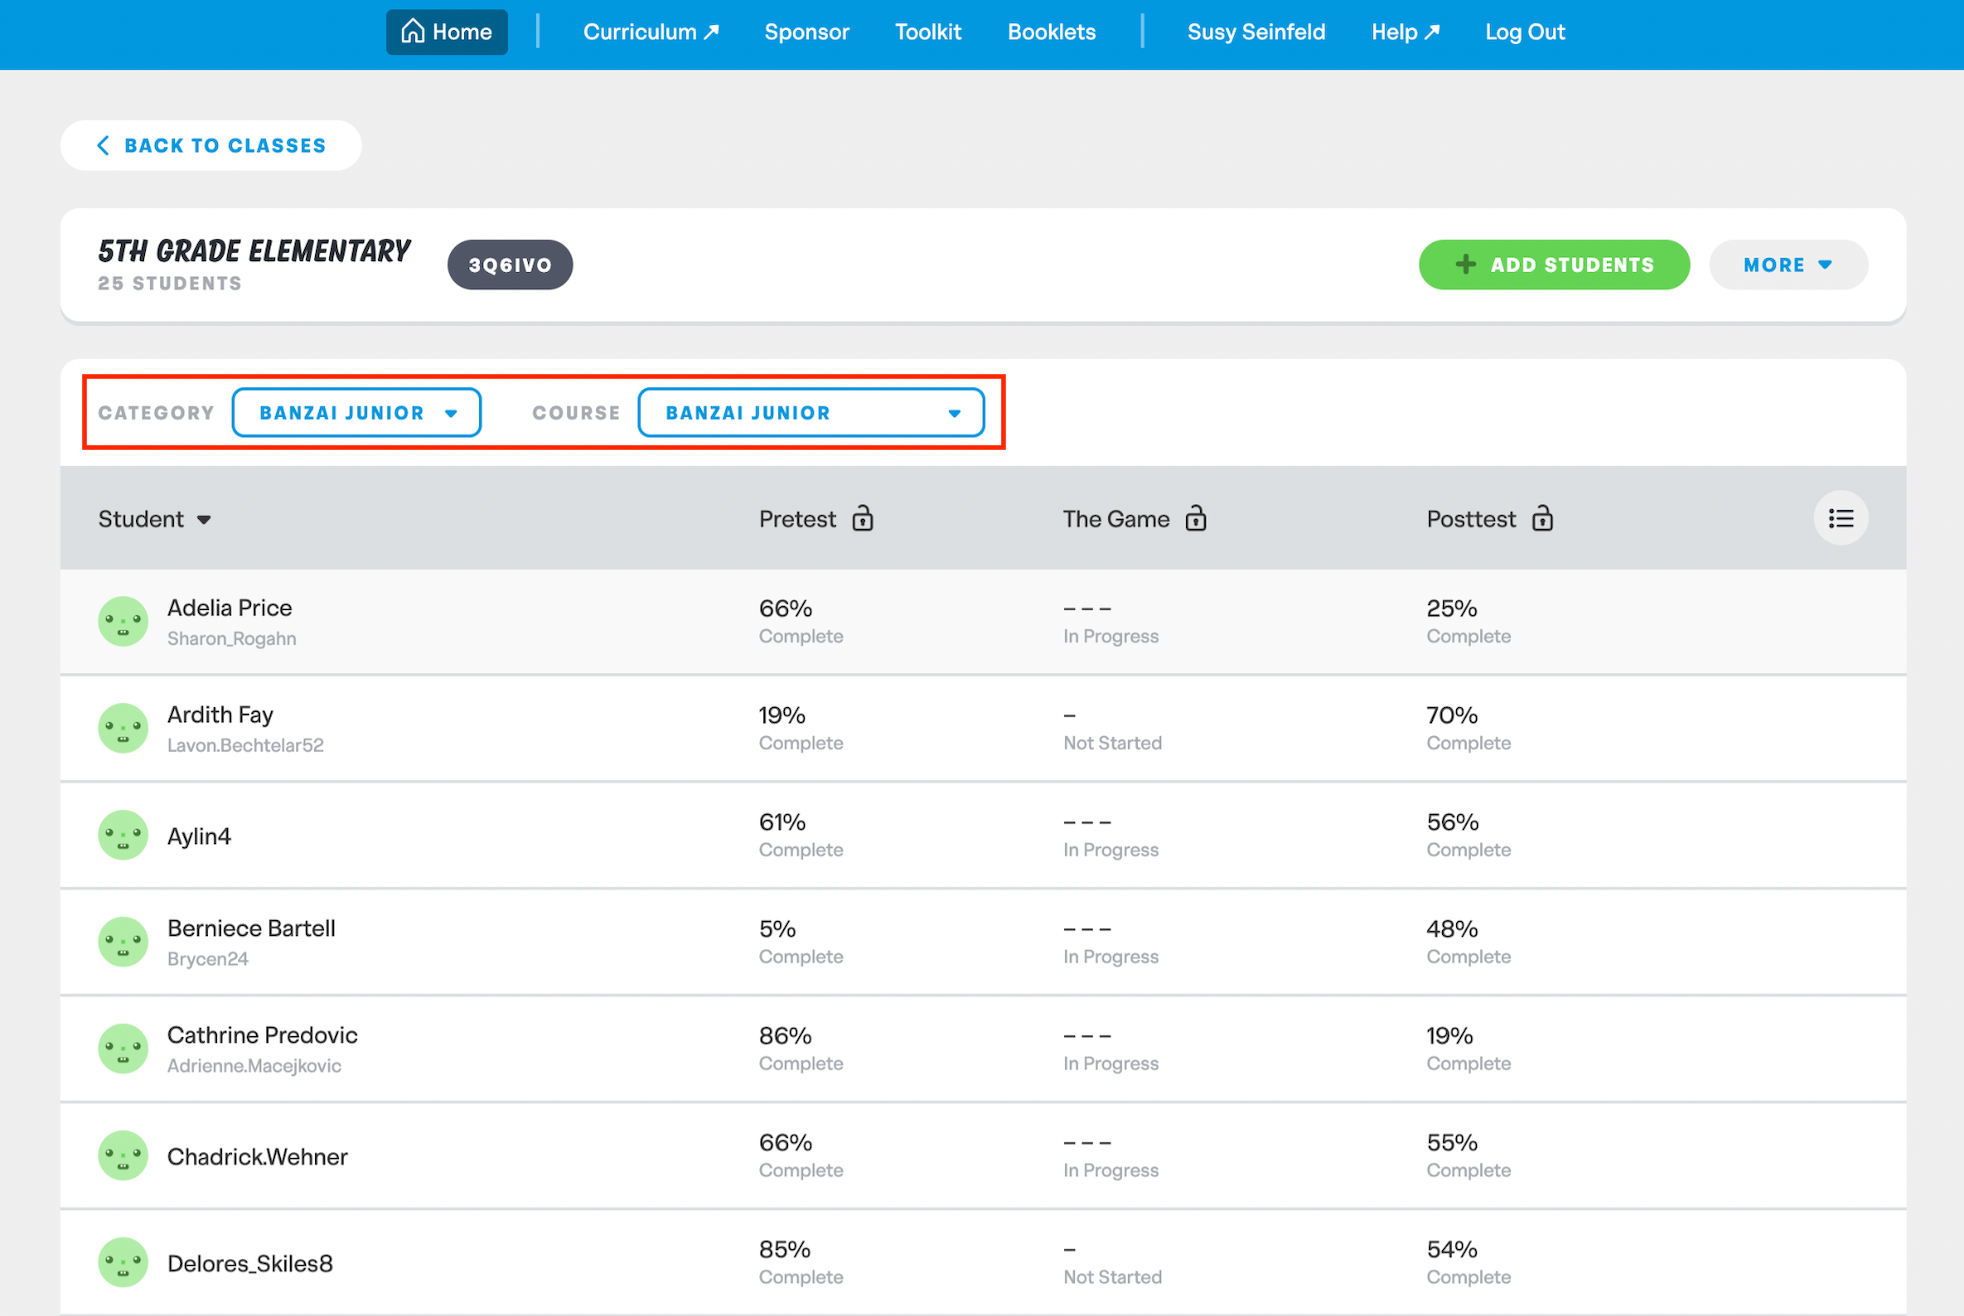Click Ardith Fay's avatar icon
The width and height of the screenshot is (1964, 1316).
pos(123,728)
